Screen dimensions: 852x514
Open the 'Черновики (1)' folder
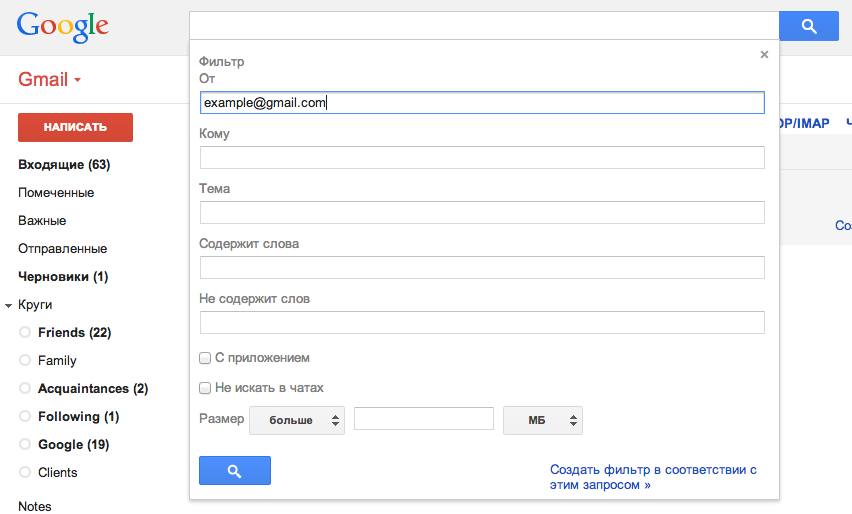click(x=63, y=277)
